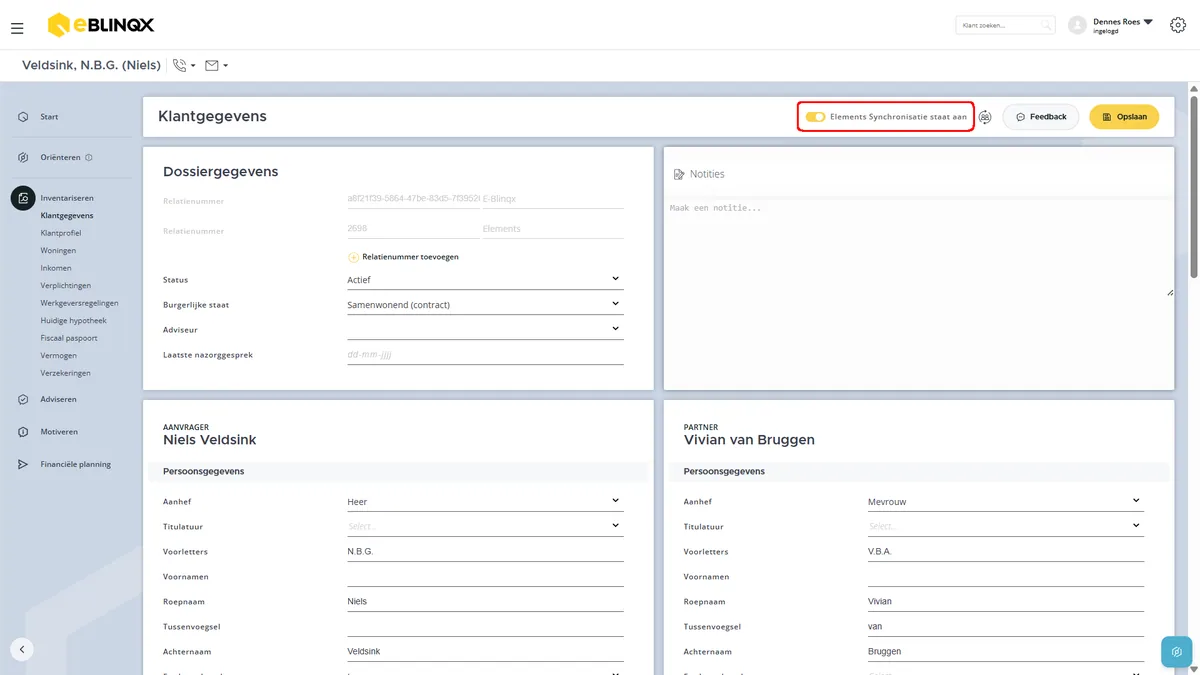Turn off Elements Synchronisatie toggle
1200x675 pixels.
pyautogui.click(x=815, y=117)
